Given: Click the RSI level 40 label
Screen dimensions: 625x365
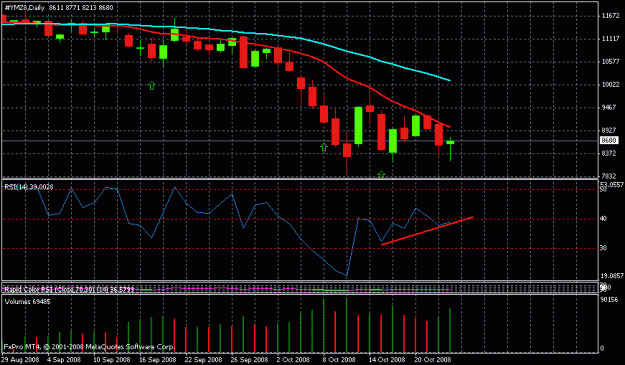Looking at the screenshot, I should coord(603,219).
